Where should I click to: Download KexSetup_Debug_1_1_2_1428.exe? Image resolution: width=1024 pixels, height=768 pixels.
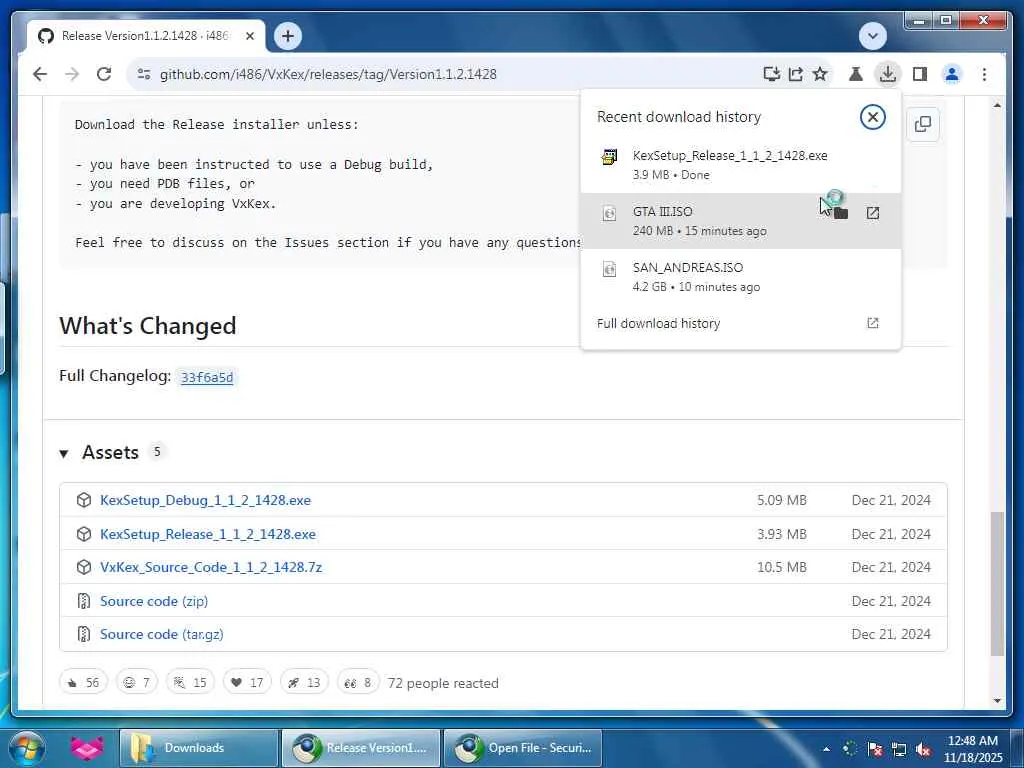coord(205,500)
